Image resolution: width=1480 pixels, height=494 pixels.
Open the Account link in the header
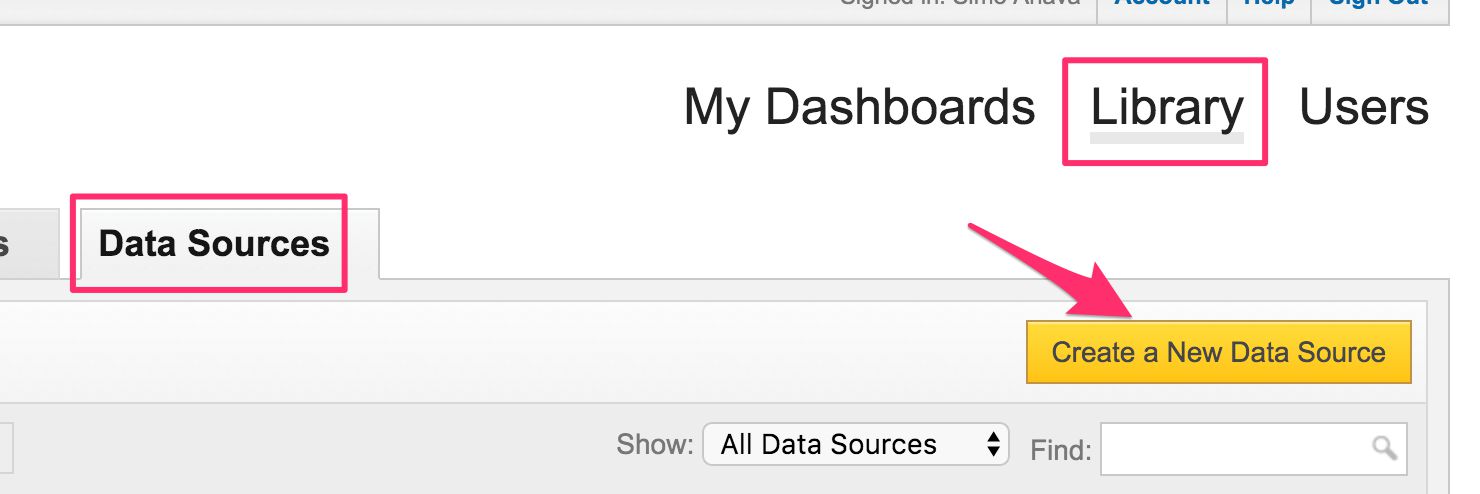[x=1161, y=4]
